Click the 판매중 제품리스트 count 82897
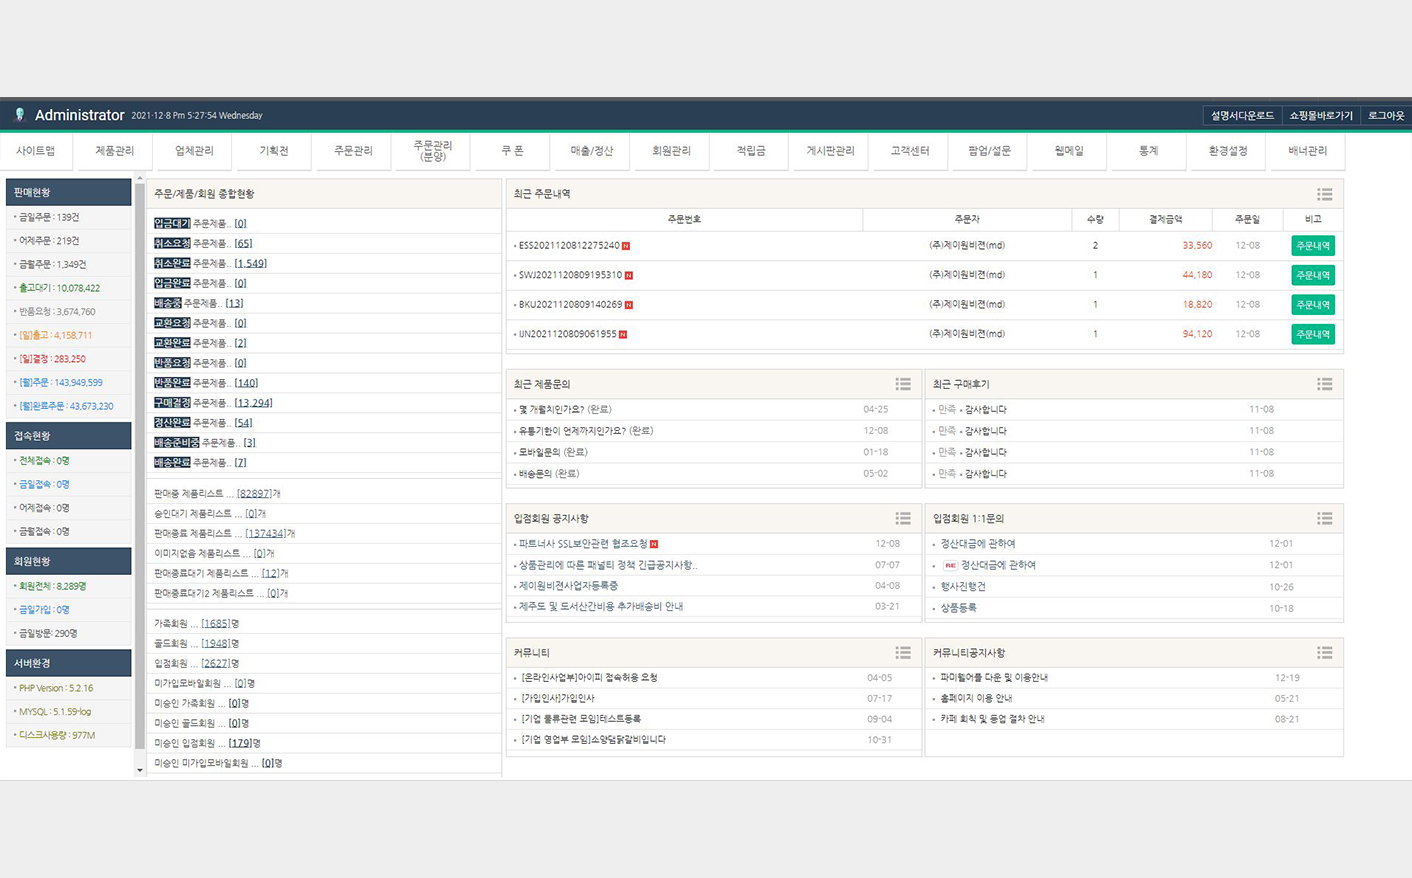Image resolution: width=1412 pixels, height=878 pixels. (x=254, y=493)
